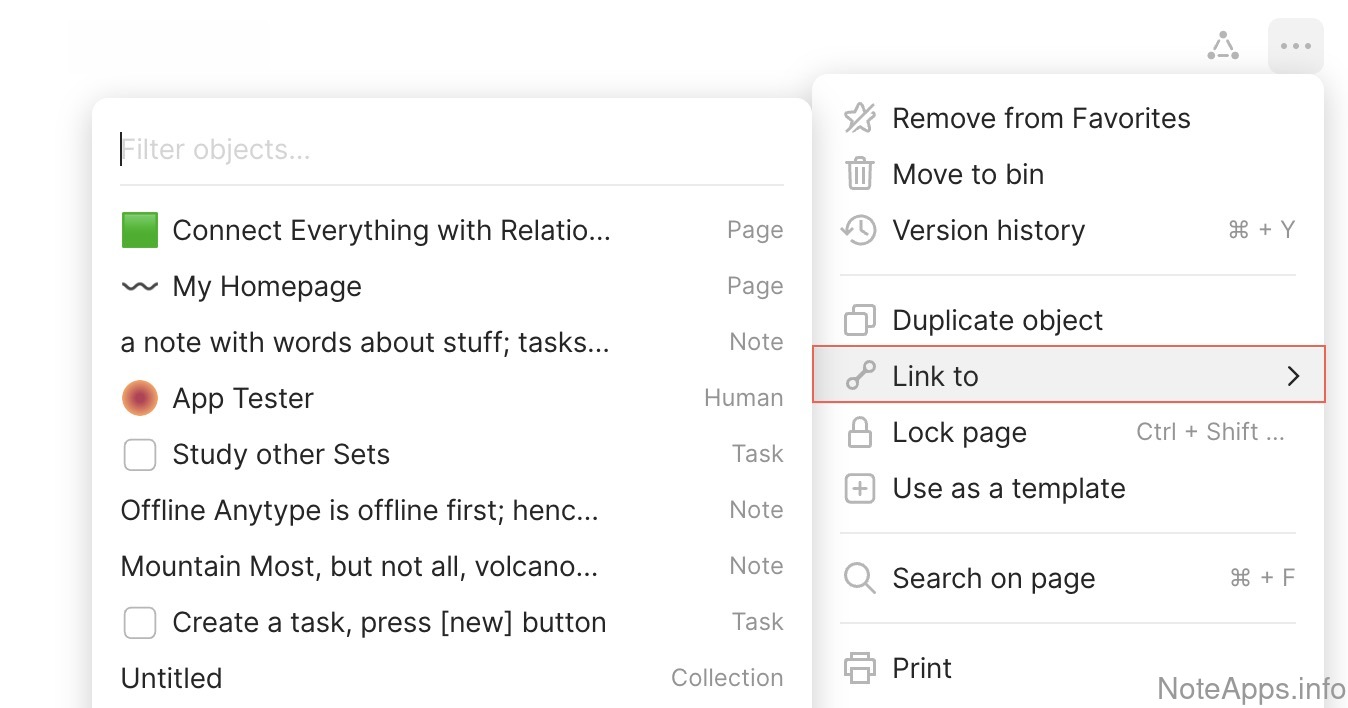The height and width of the screenshot is (708, 1348).
Task: Click the graph view icon at top
Action: click(x=1222, y=46)
